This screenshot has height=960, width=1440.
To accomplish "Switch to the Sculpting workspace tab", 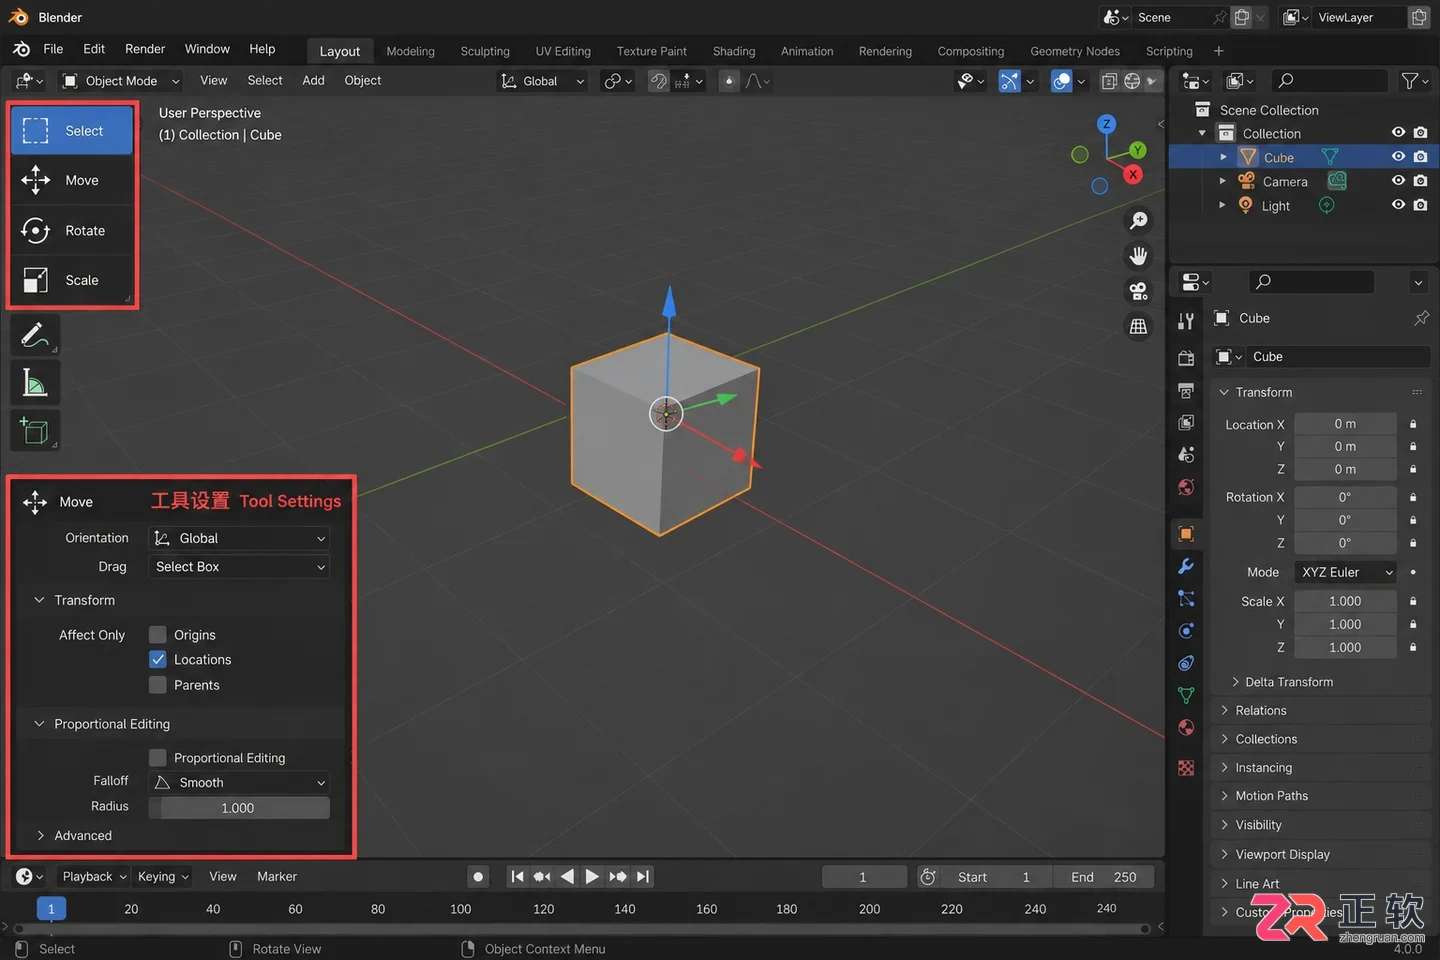I will pos(485,51).
